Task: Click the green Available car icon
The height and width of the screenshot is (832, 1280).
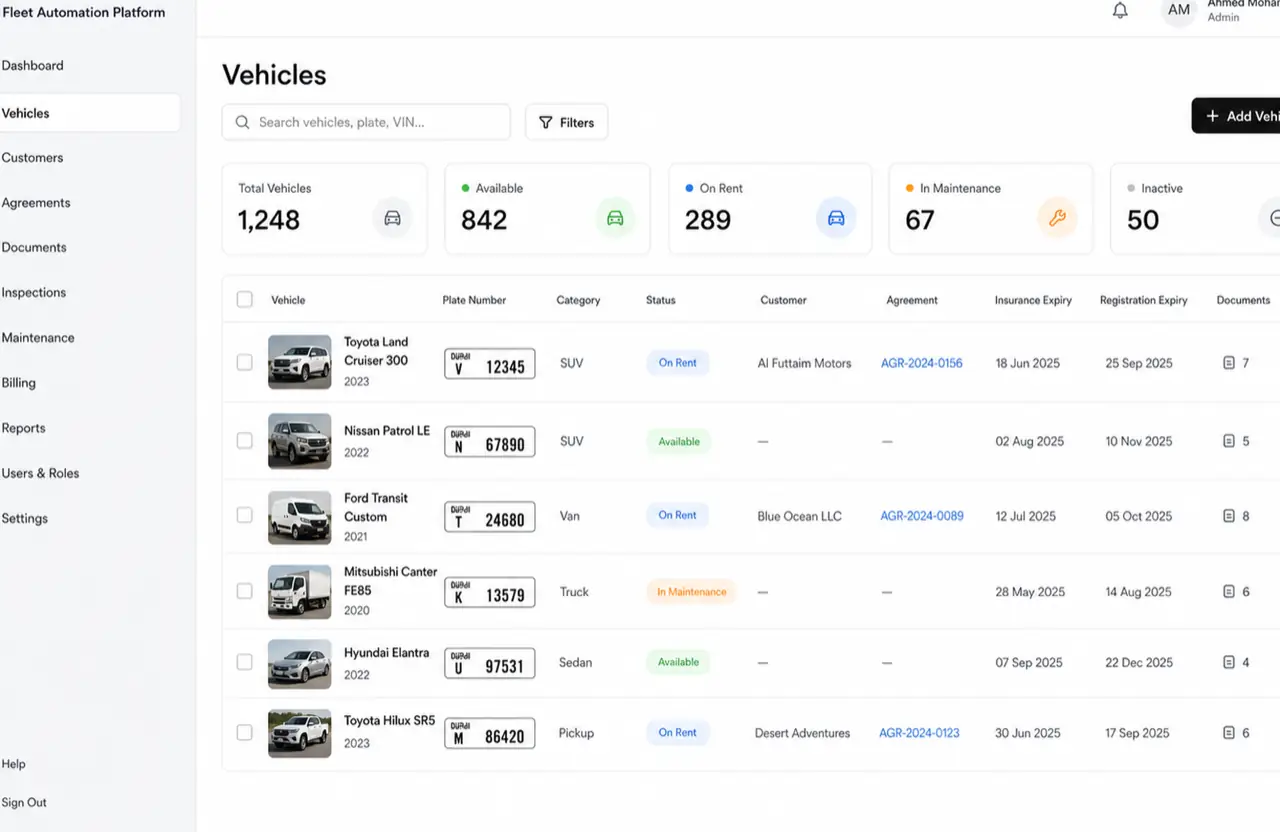Action: coord(615,218)
